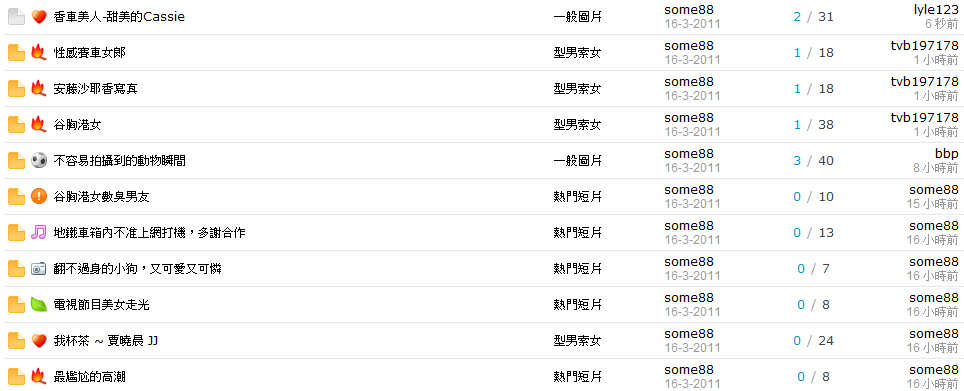The width and height of the screenshot is (964, 391).
Task: Open last poster bbp's profile
Action: pyautogui.click(x=947, y=154)
